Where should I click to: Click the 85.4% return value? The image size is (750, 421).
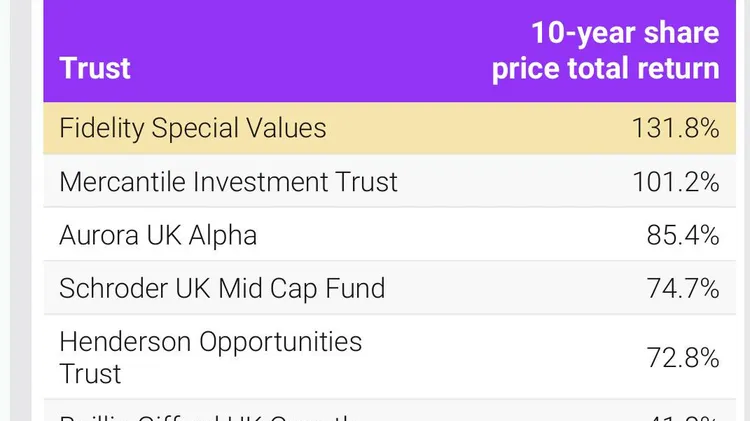click(x=683, y=235)
